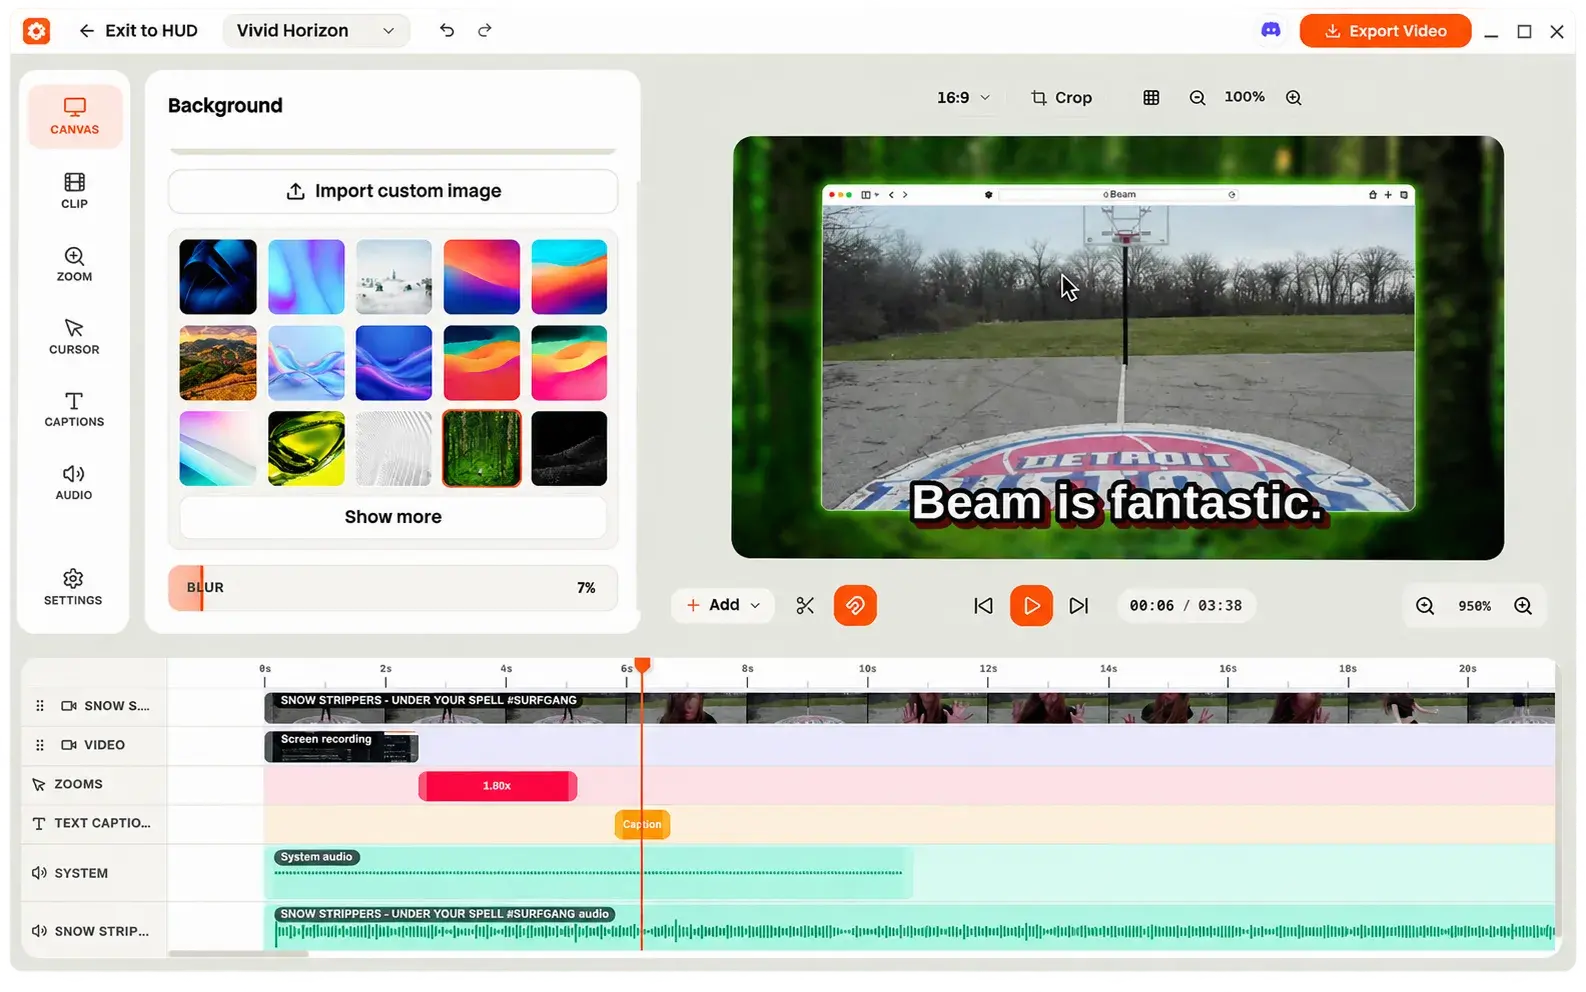
Task: Open the Captions tab
Action: (74, 409)
